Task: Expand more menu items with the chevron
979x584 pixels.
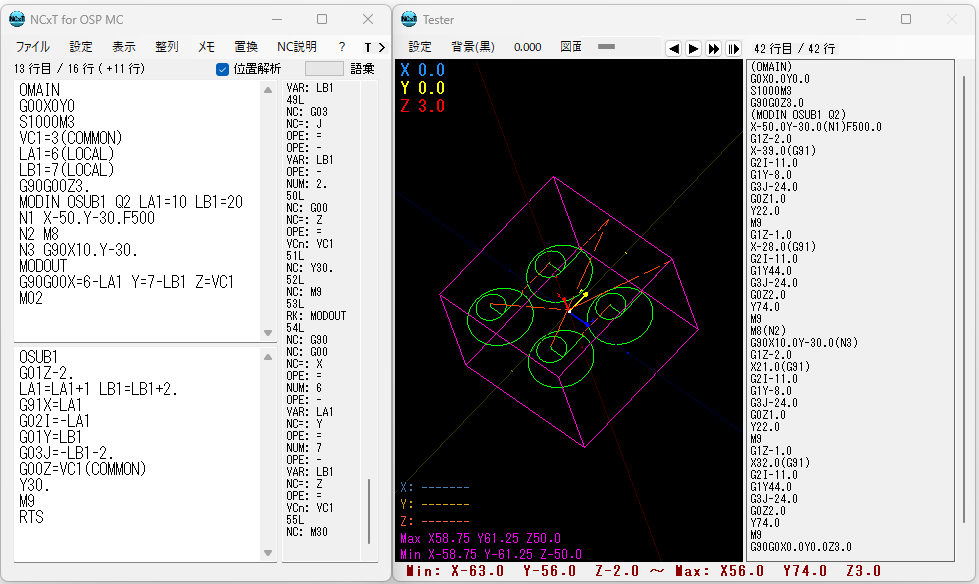Action: click(381, 47)
